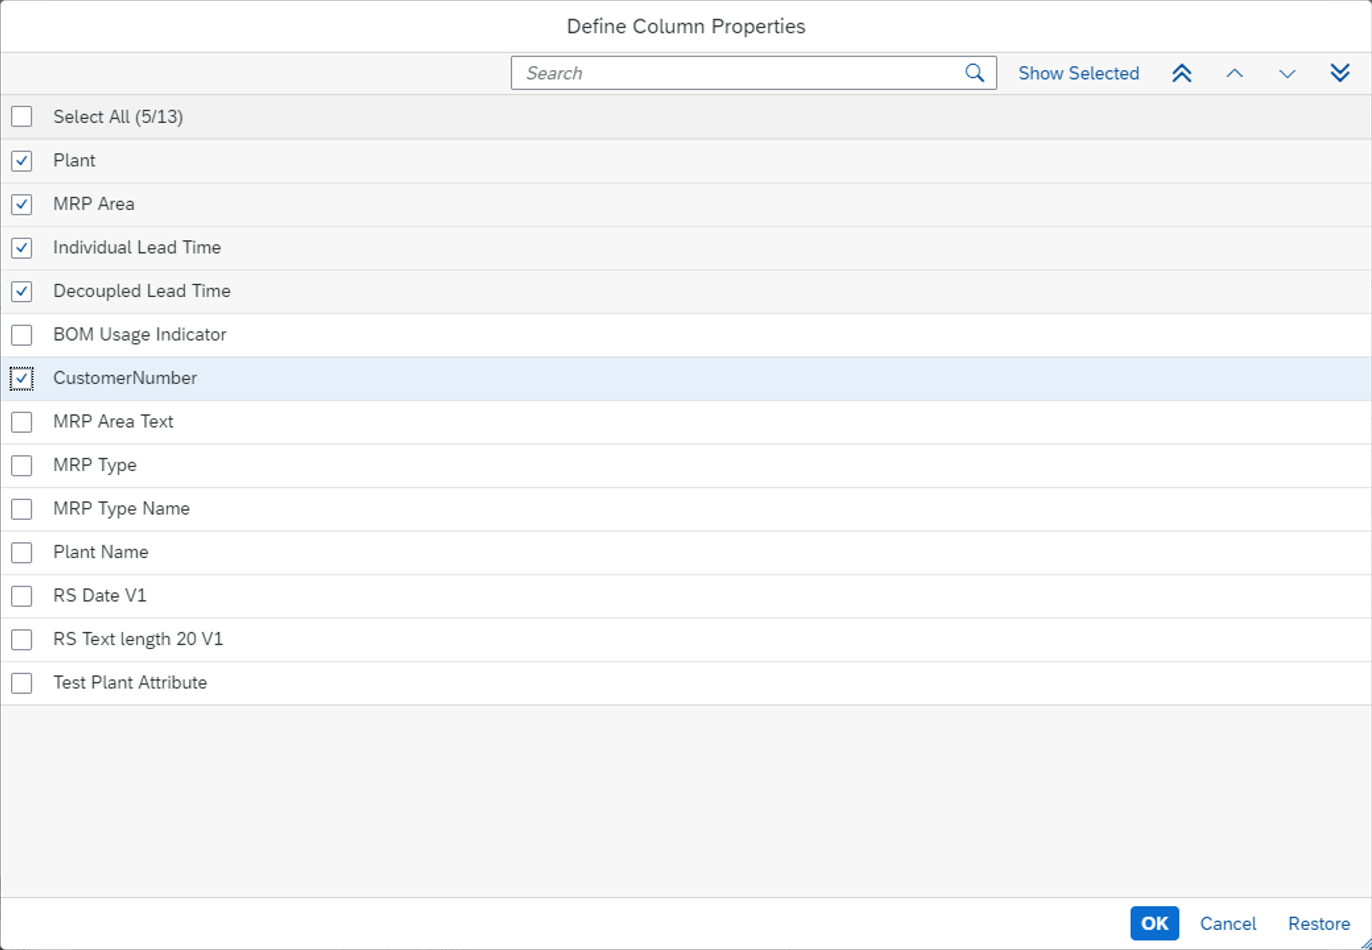
Task: Uncheck Decoupled Lead Time
Action: 21,291
